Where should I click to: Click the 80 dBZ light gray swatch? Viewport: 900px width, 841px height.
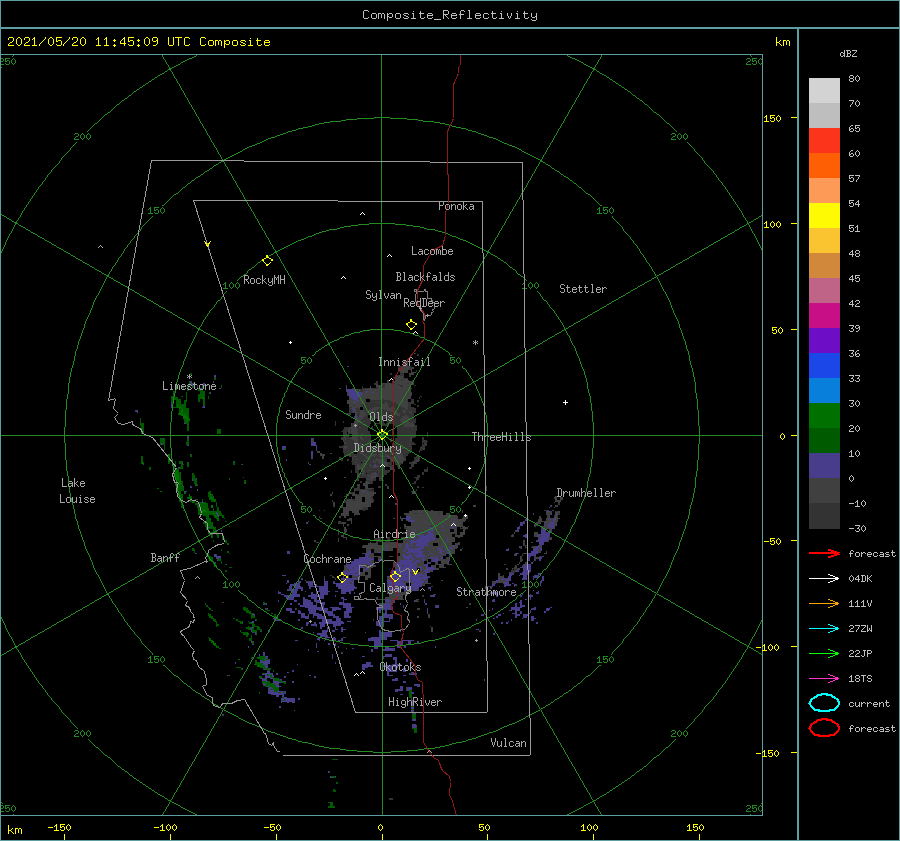[824, 90]
